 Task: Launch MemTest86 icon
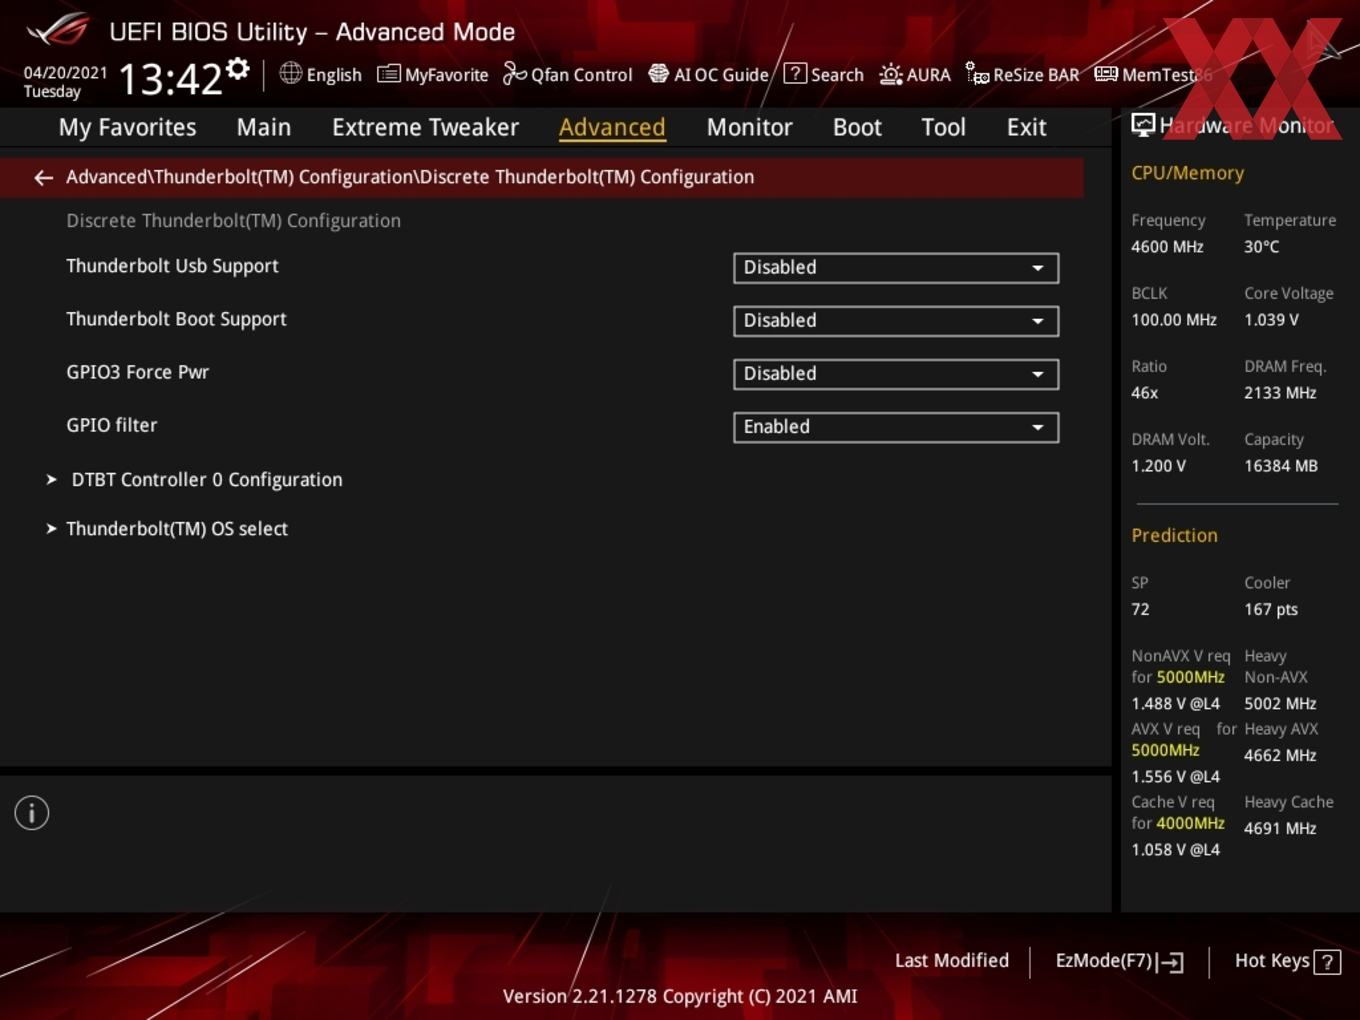point(1105,74)
